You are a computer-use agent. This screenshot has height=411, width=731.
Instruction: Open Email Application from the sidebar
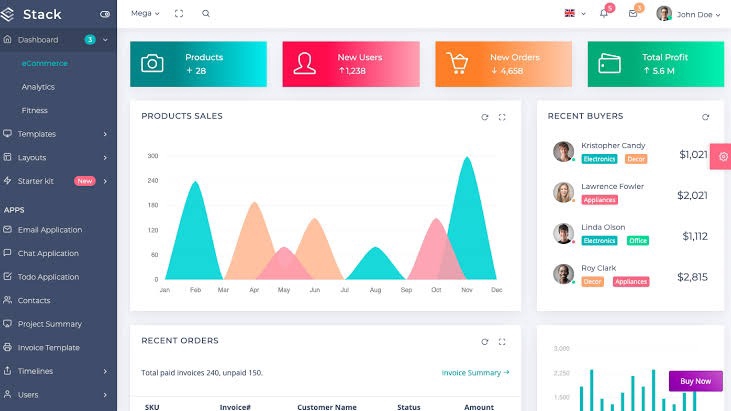(50, 230)
